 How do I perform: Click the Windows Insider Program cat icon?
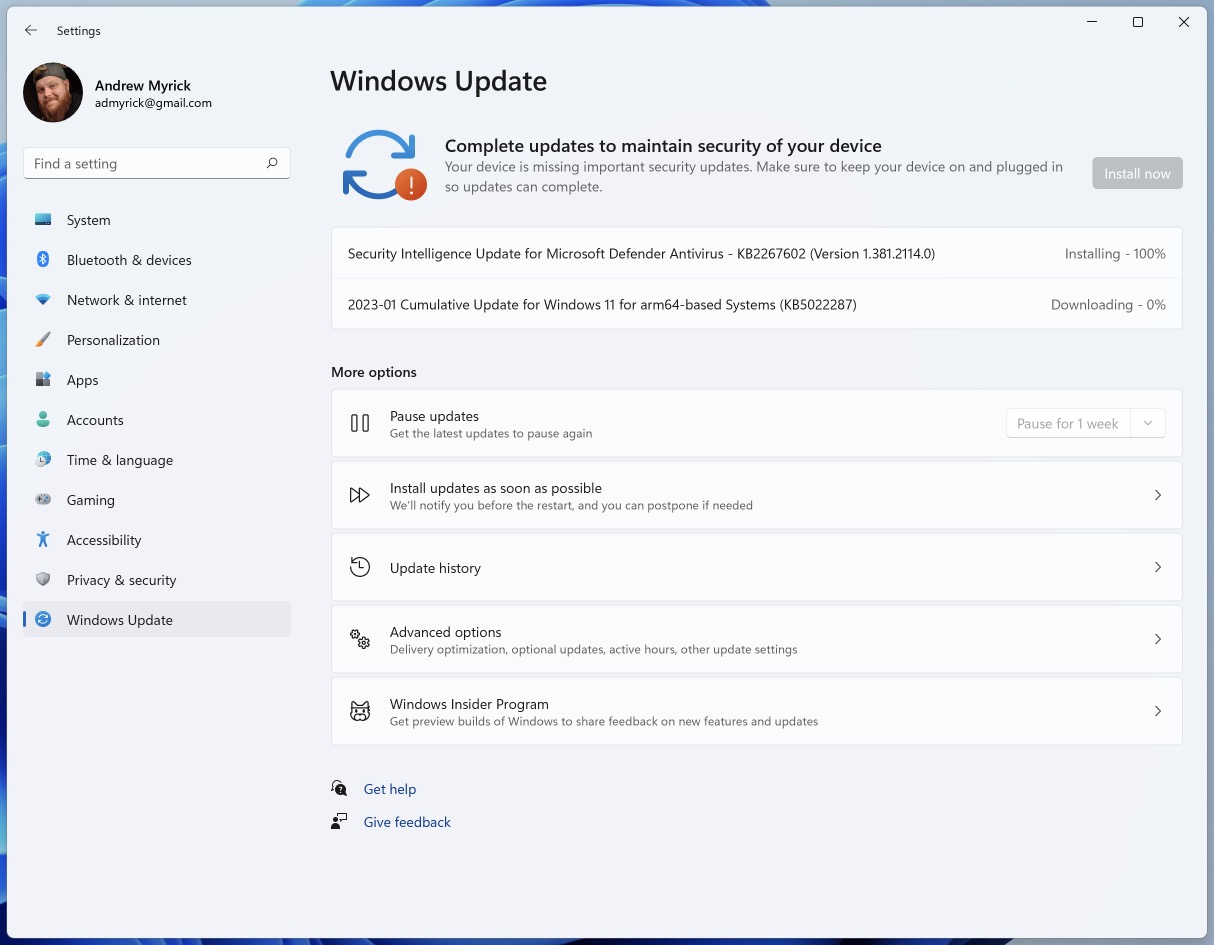(360, 711)
